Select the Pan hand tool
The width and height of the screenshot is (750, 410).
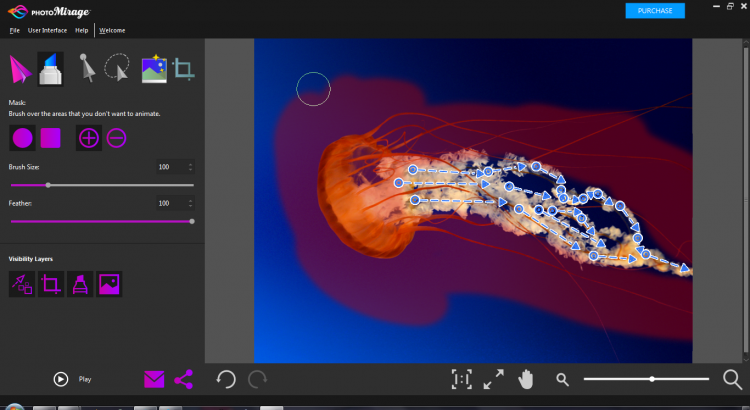[526, 380]
